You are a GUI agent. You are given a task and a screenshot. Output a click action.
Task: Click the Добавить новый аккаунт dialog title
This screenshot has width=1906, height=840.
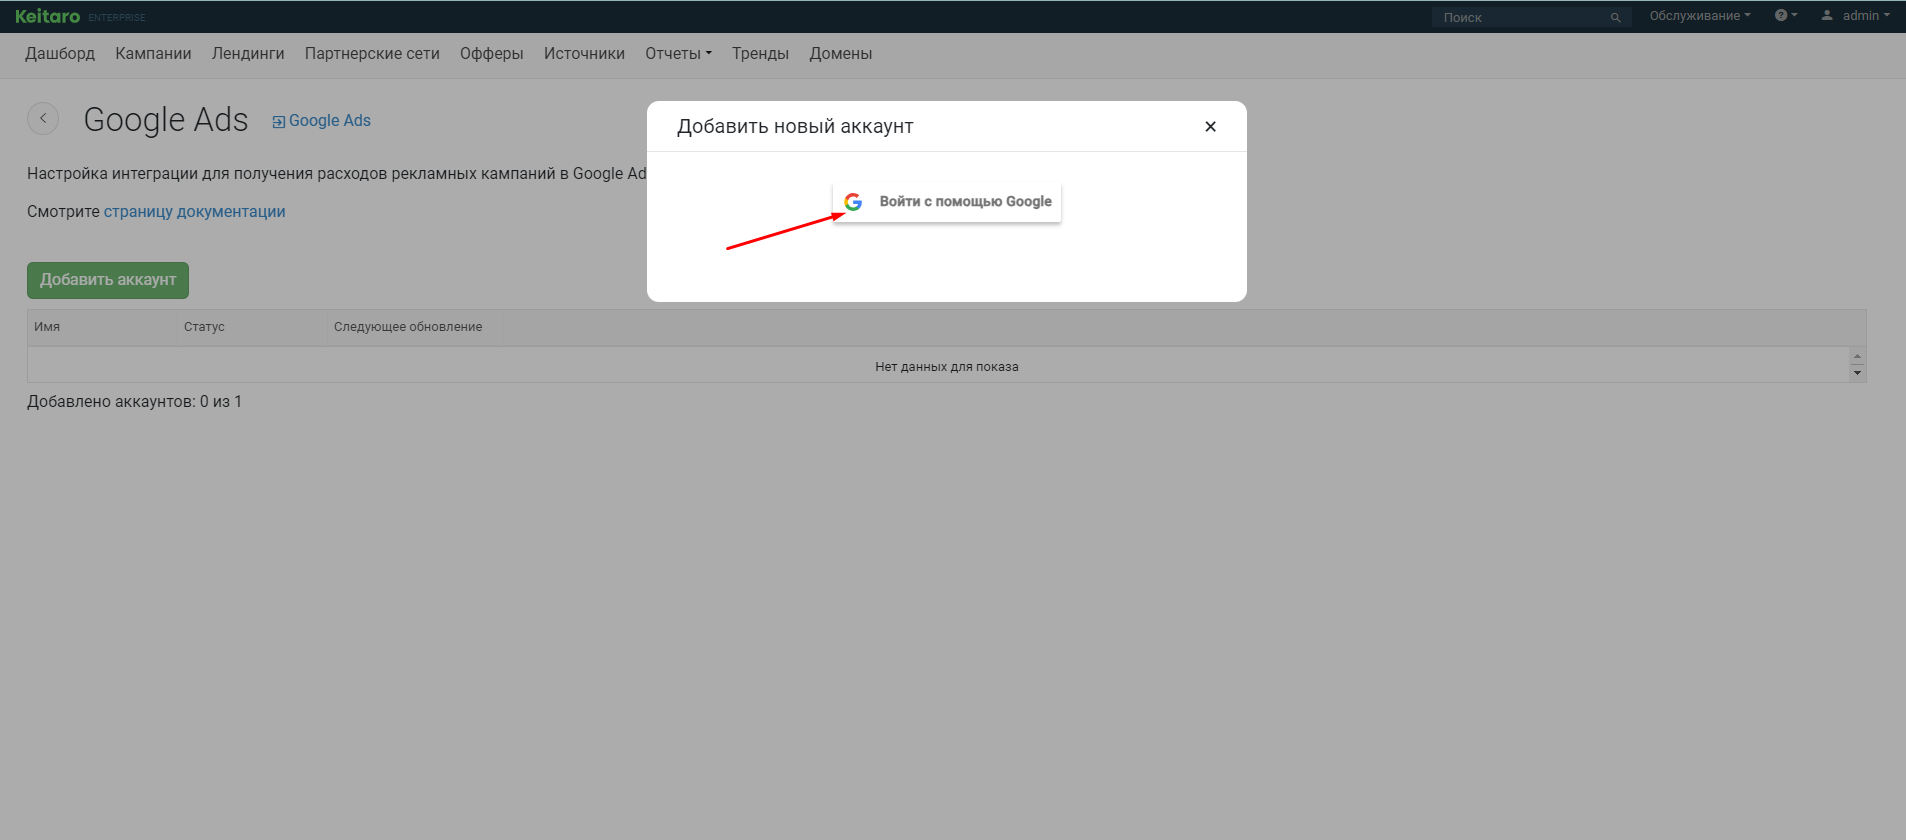coord(795,127)
